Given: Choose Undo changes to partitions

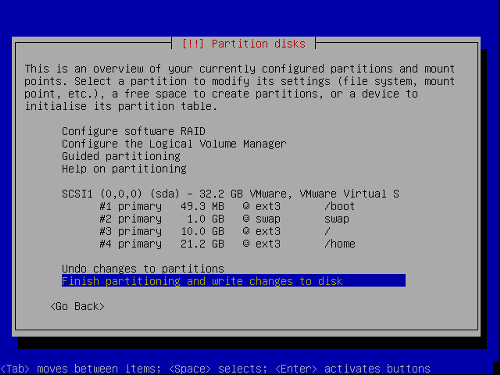Looking at the screenshot, I should click(143, 269).
